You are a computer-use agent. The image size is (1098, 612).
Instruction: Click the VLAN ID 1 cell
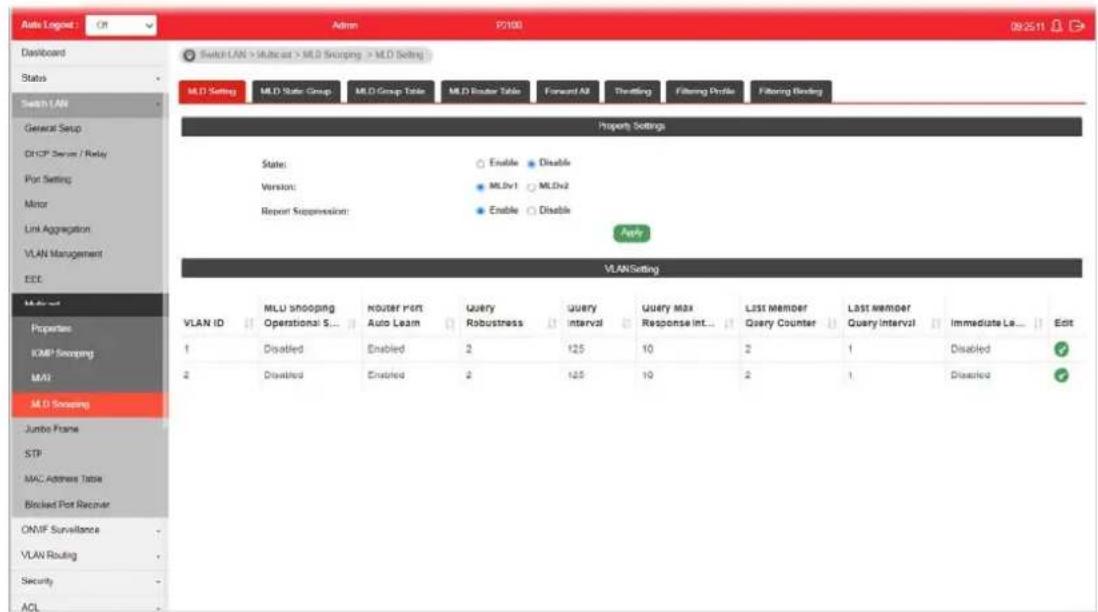coord(187,349)
